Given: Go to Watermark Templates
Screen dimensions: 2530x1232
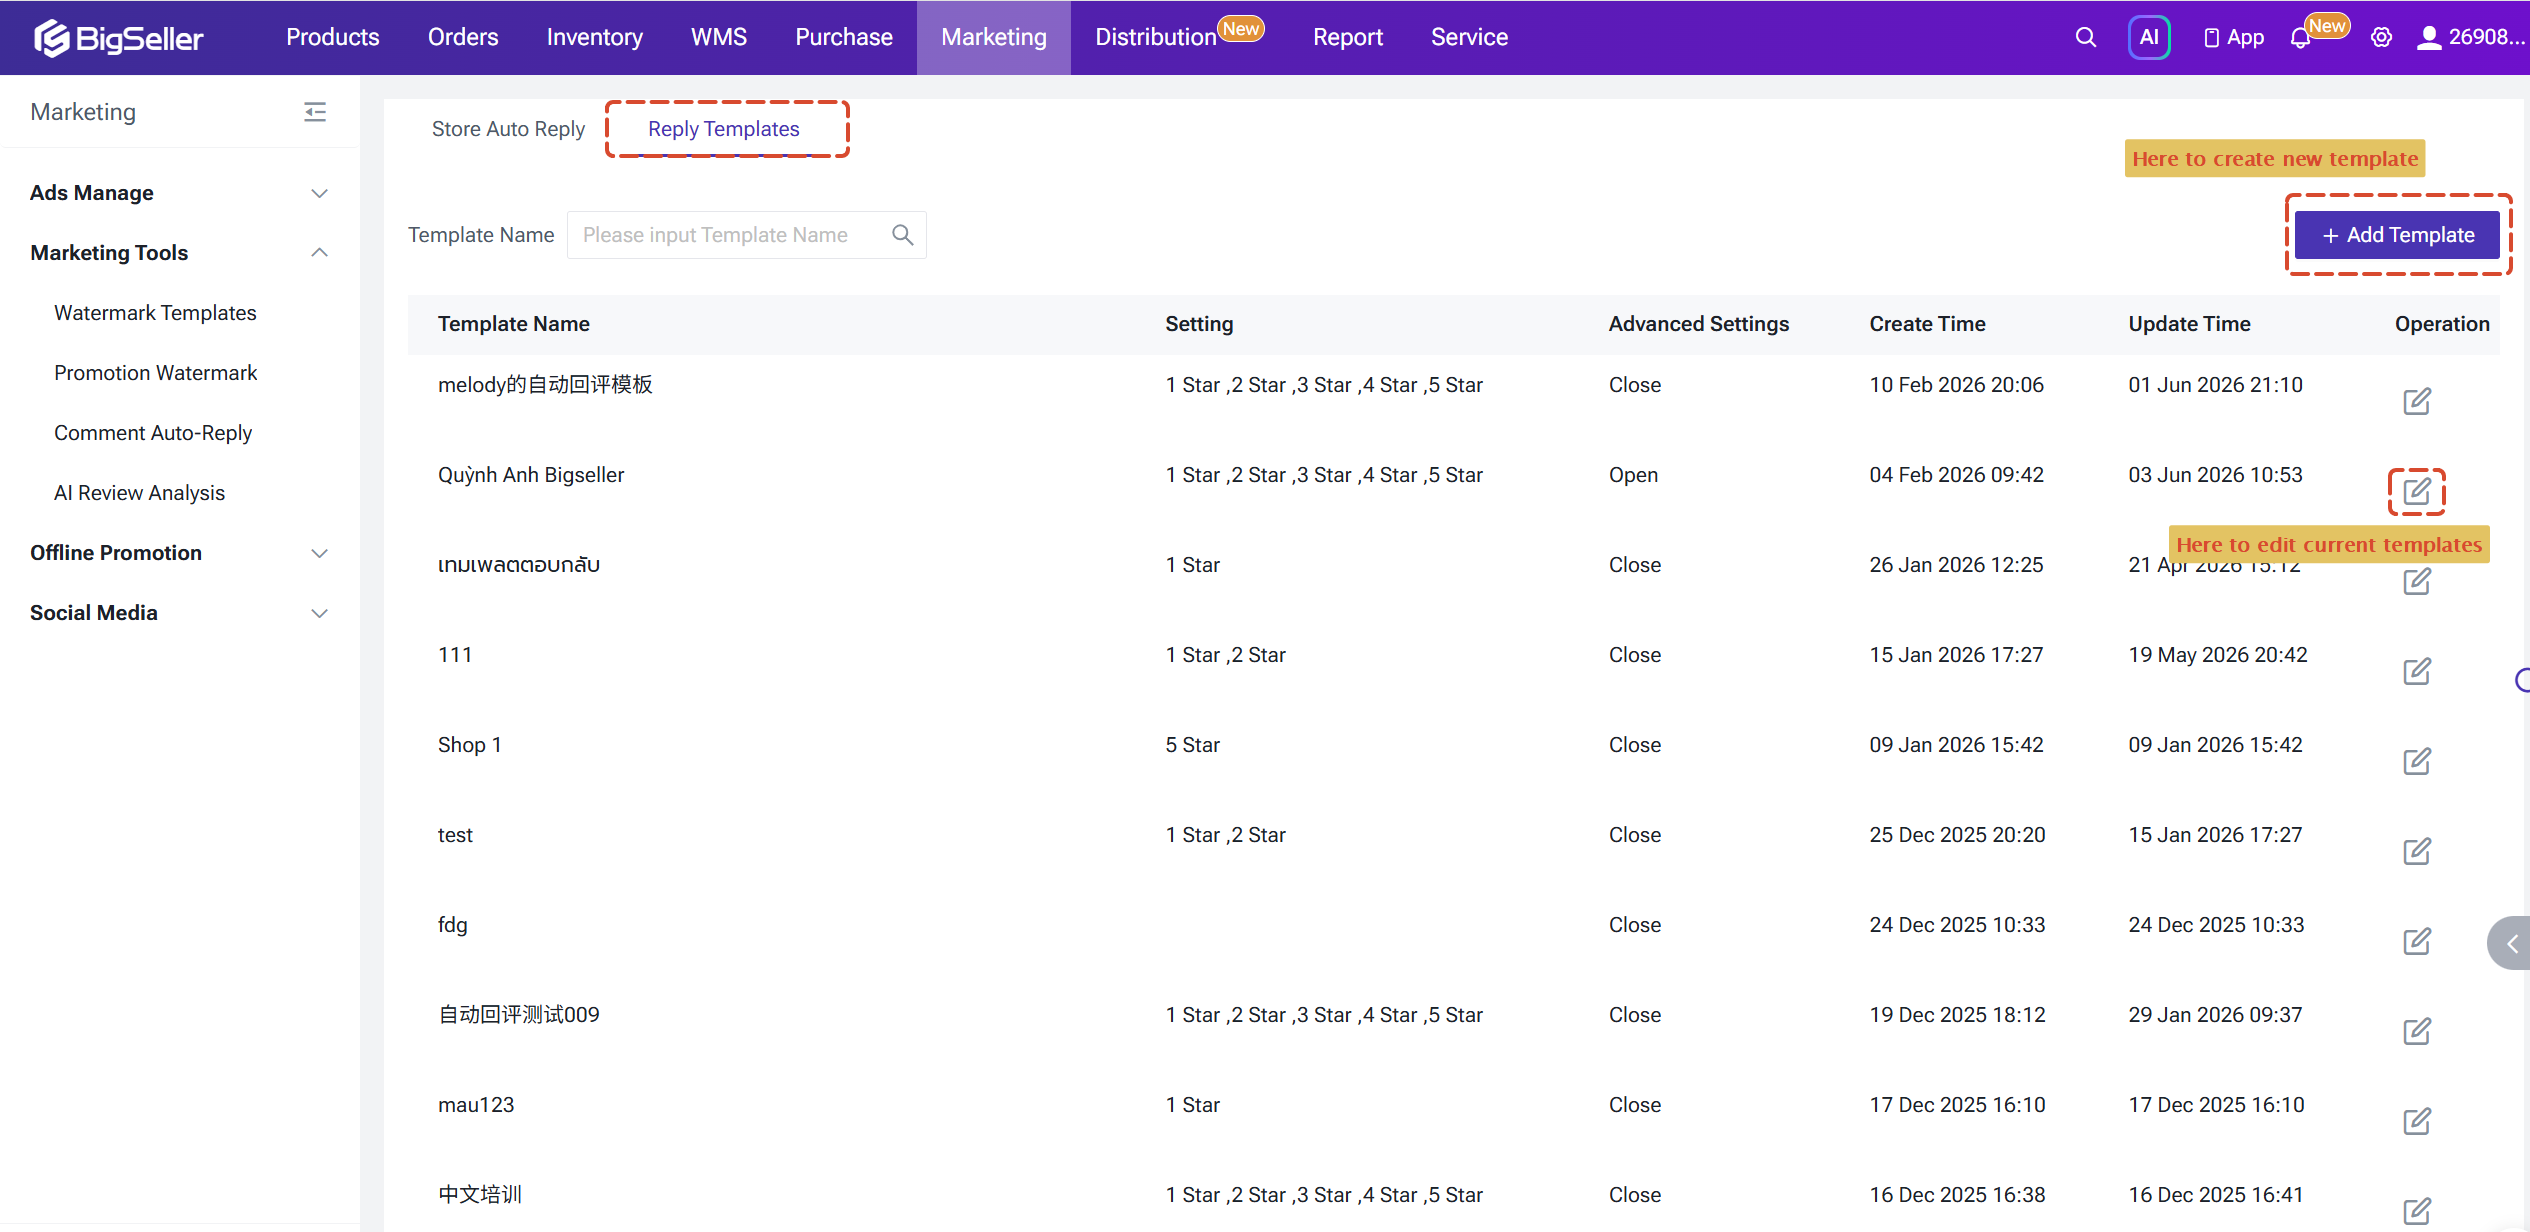Looking at the screenshot, I should (155, 313).
